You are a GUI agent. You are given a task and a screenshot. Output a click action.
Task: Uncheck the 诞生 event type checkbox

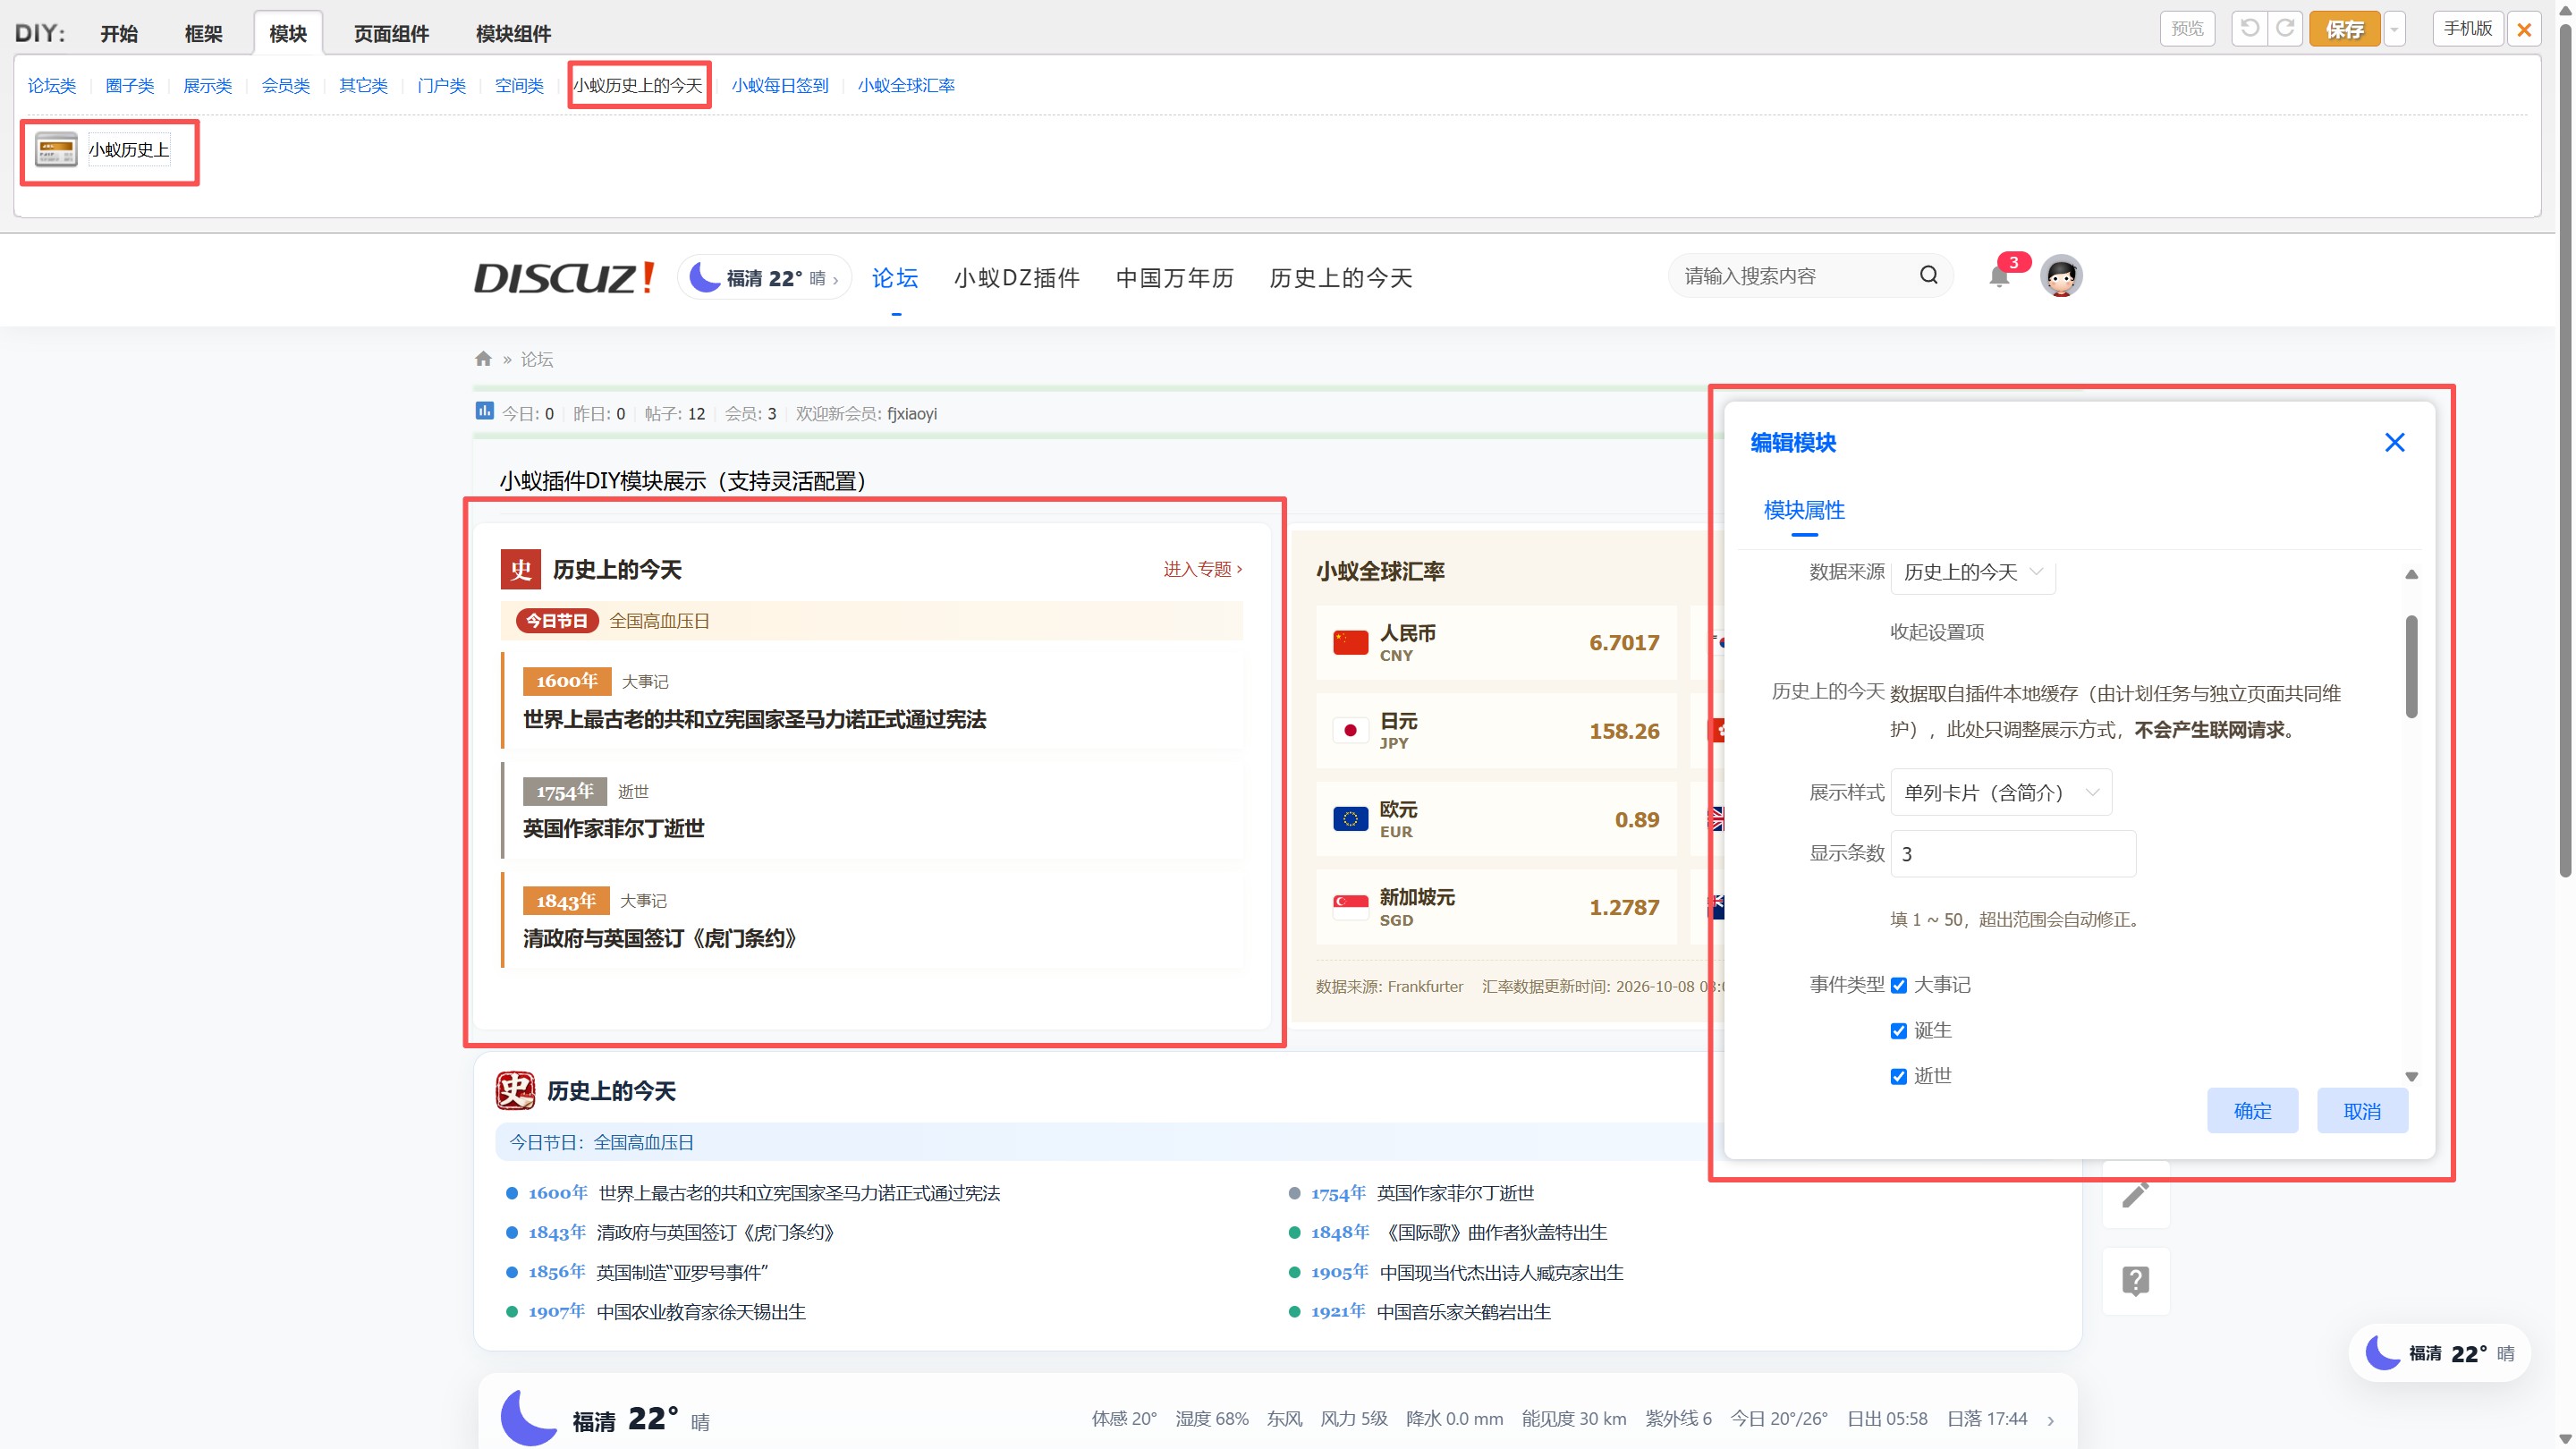tap(1898, 1031)
